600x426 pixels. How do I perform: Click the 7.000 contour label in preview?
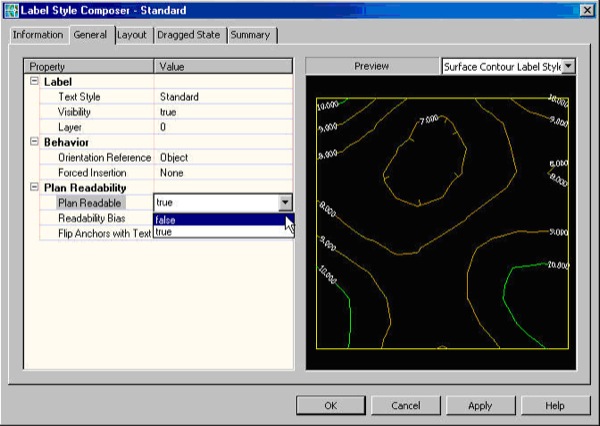click(429, 120)
